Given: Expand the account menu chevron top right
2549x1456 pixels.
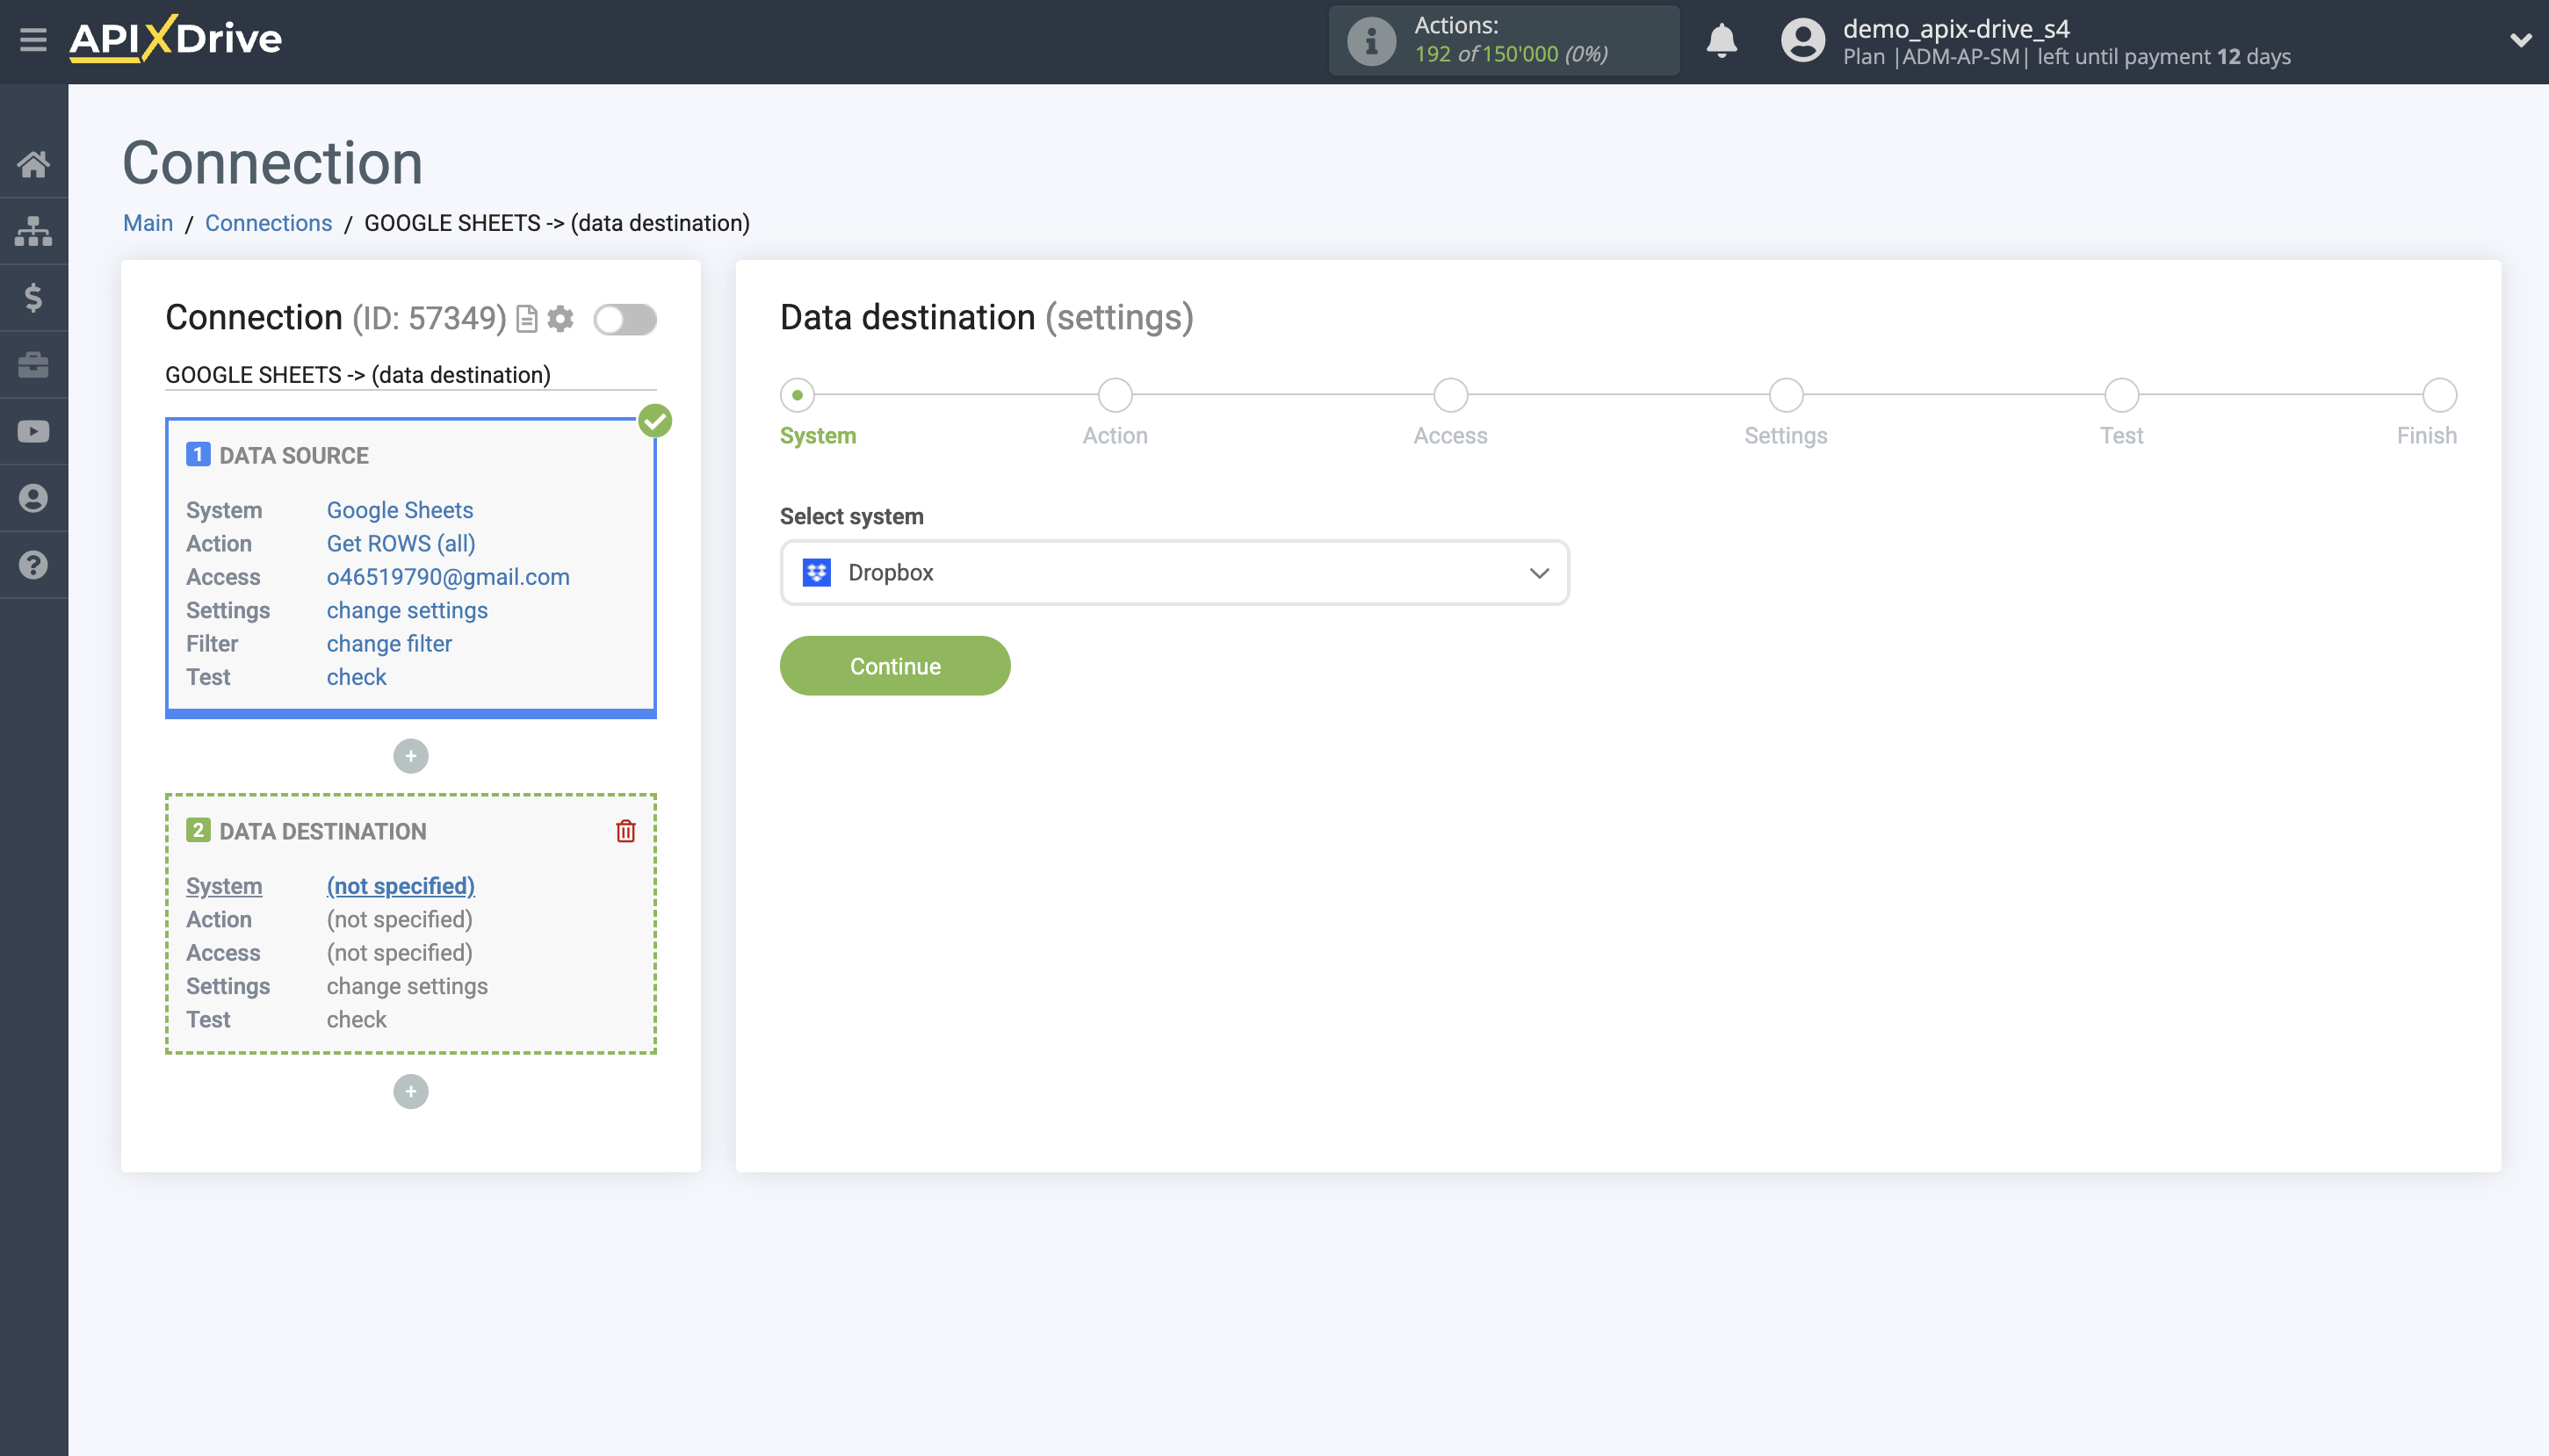Looking at the screenshot, I should [2522, 40].
